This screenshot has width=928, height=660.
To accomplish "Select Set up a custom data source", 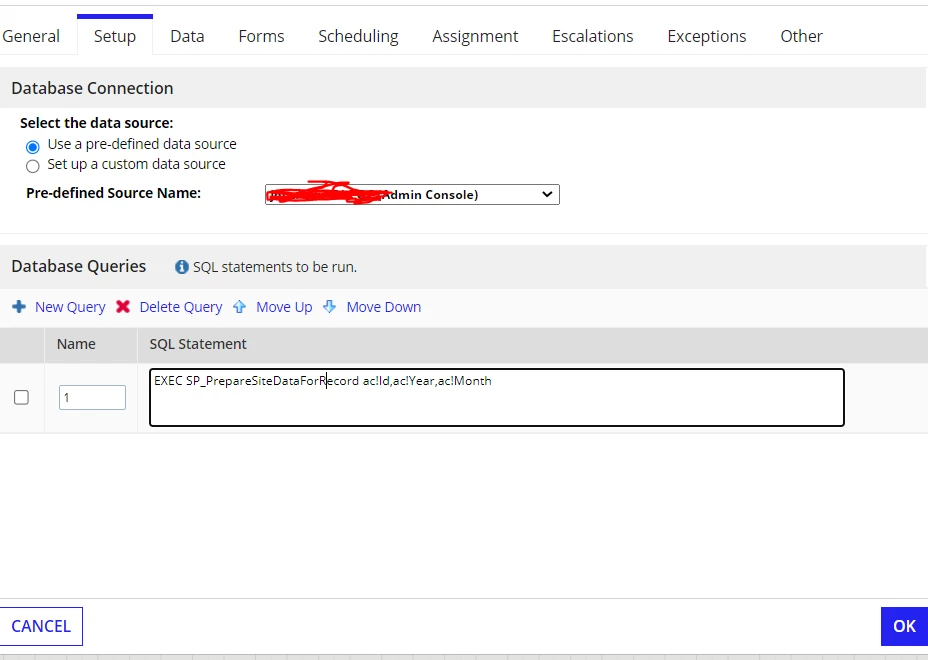I will click(x=33, y=166).
